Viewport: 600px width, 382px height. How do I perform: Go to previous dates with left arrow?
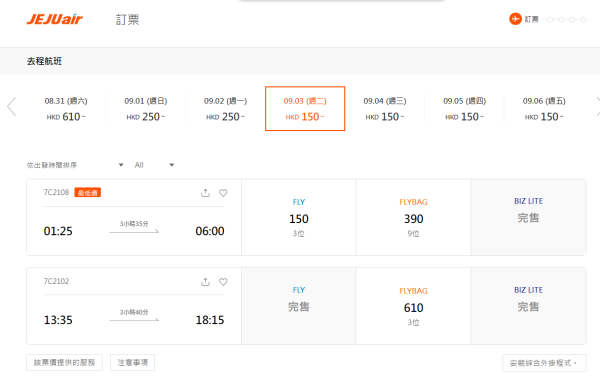pos(12,106)
